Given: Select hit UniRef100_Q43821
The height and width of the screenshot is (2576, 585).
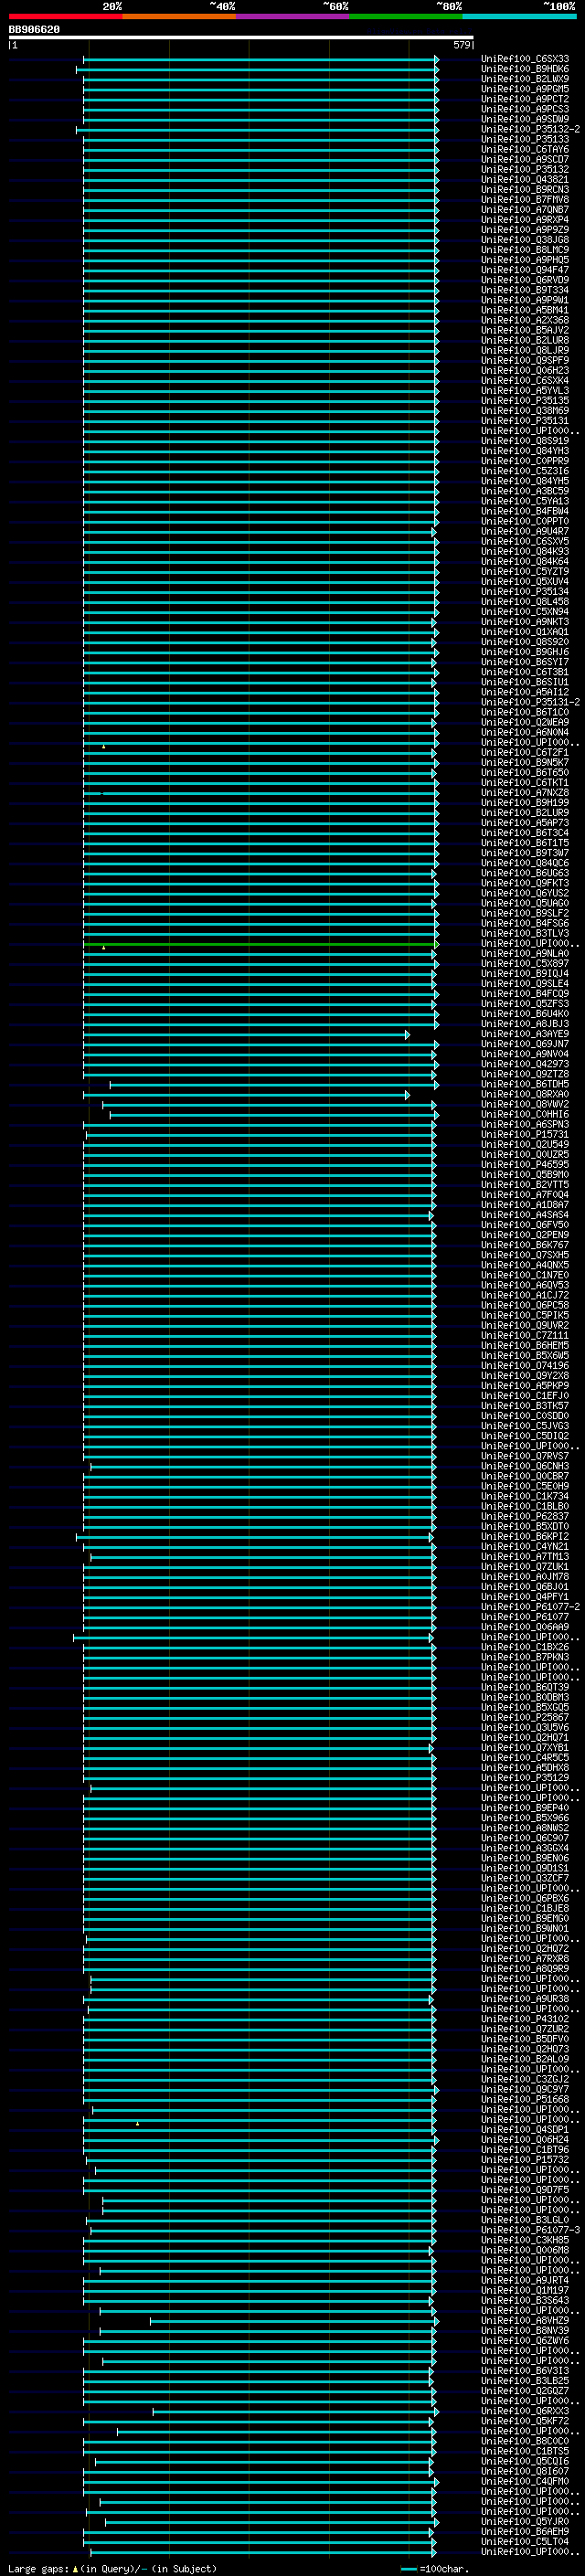Looking at the screenshot, I should (525, 180).
